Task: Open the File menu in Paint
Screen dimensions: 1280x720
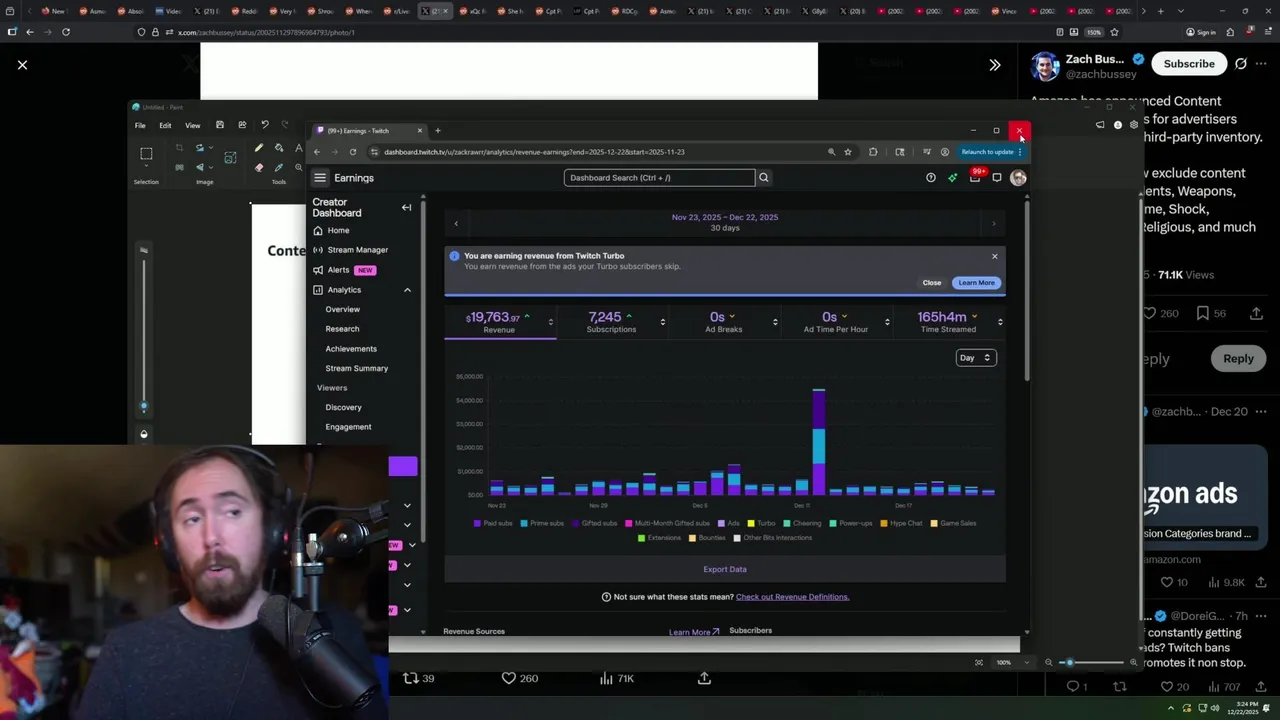Action: click(140, 125)
